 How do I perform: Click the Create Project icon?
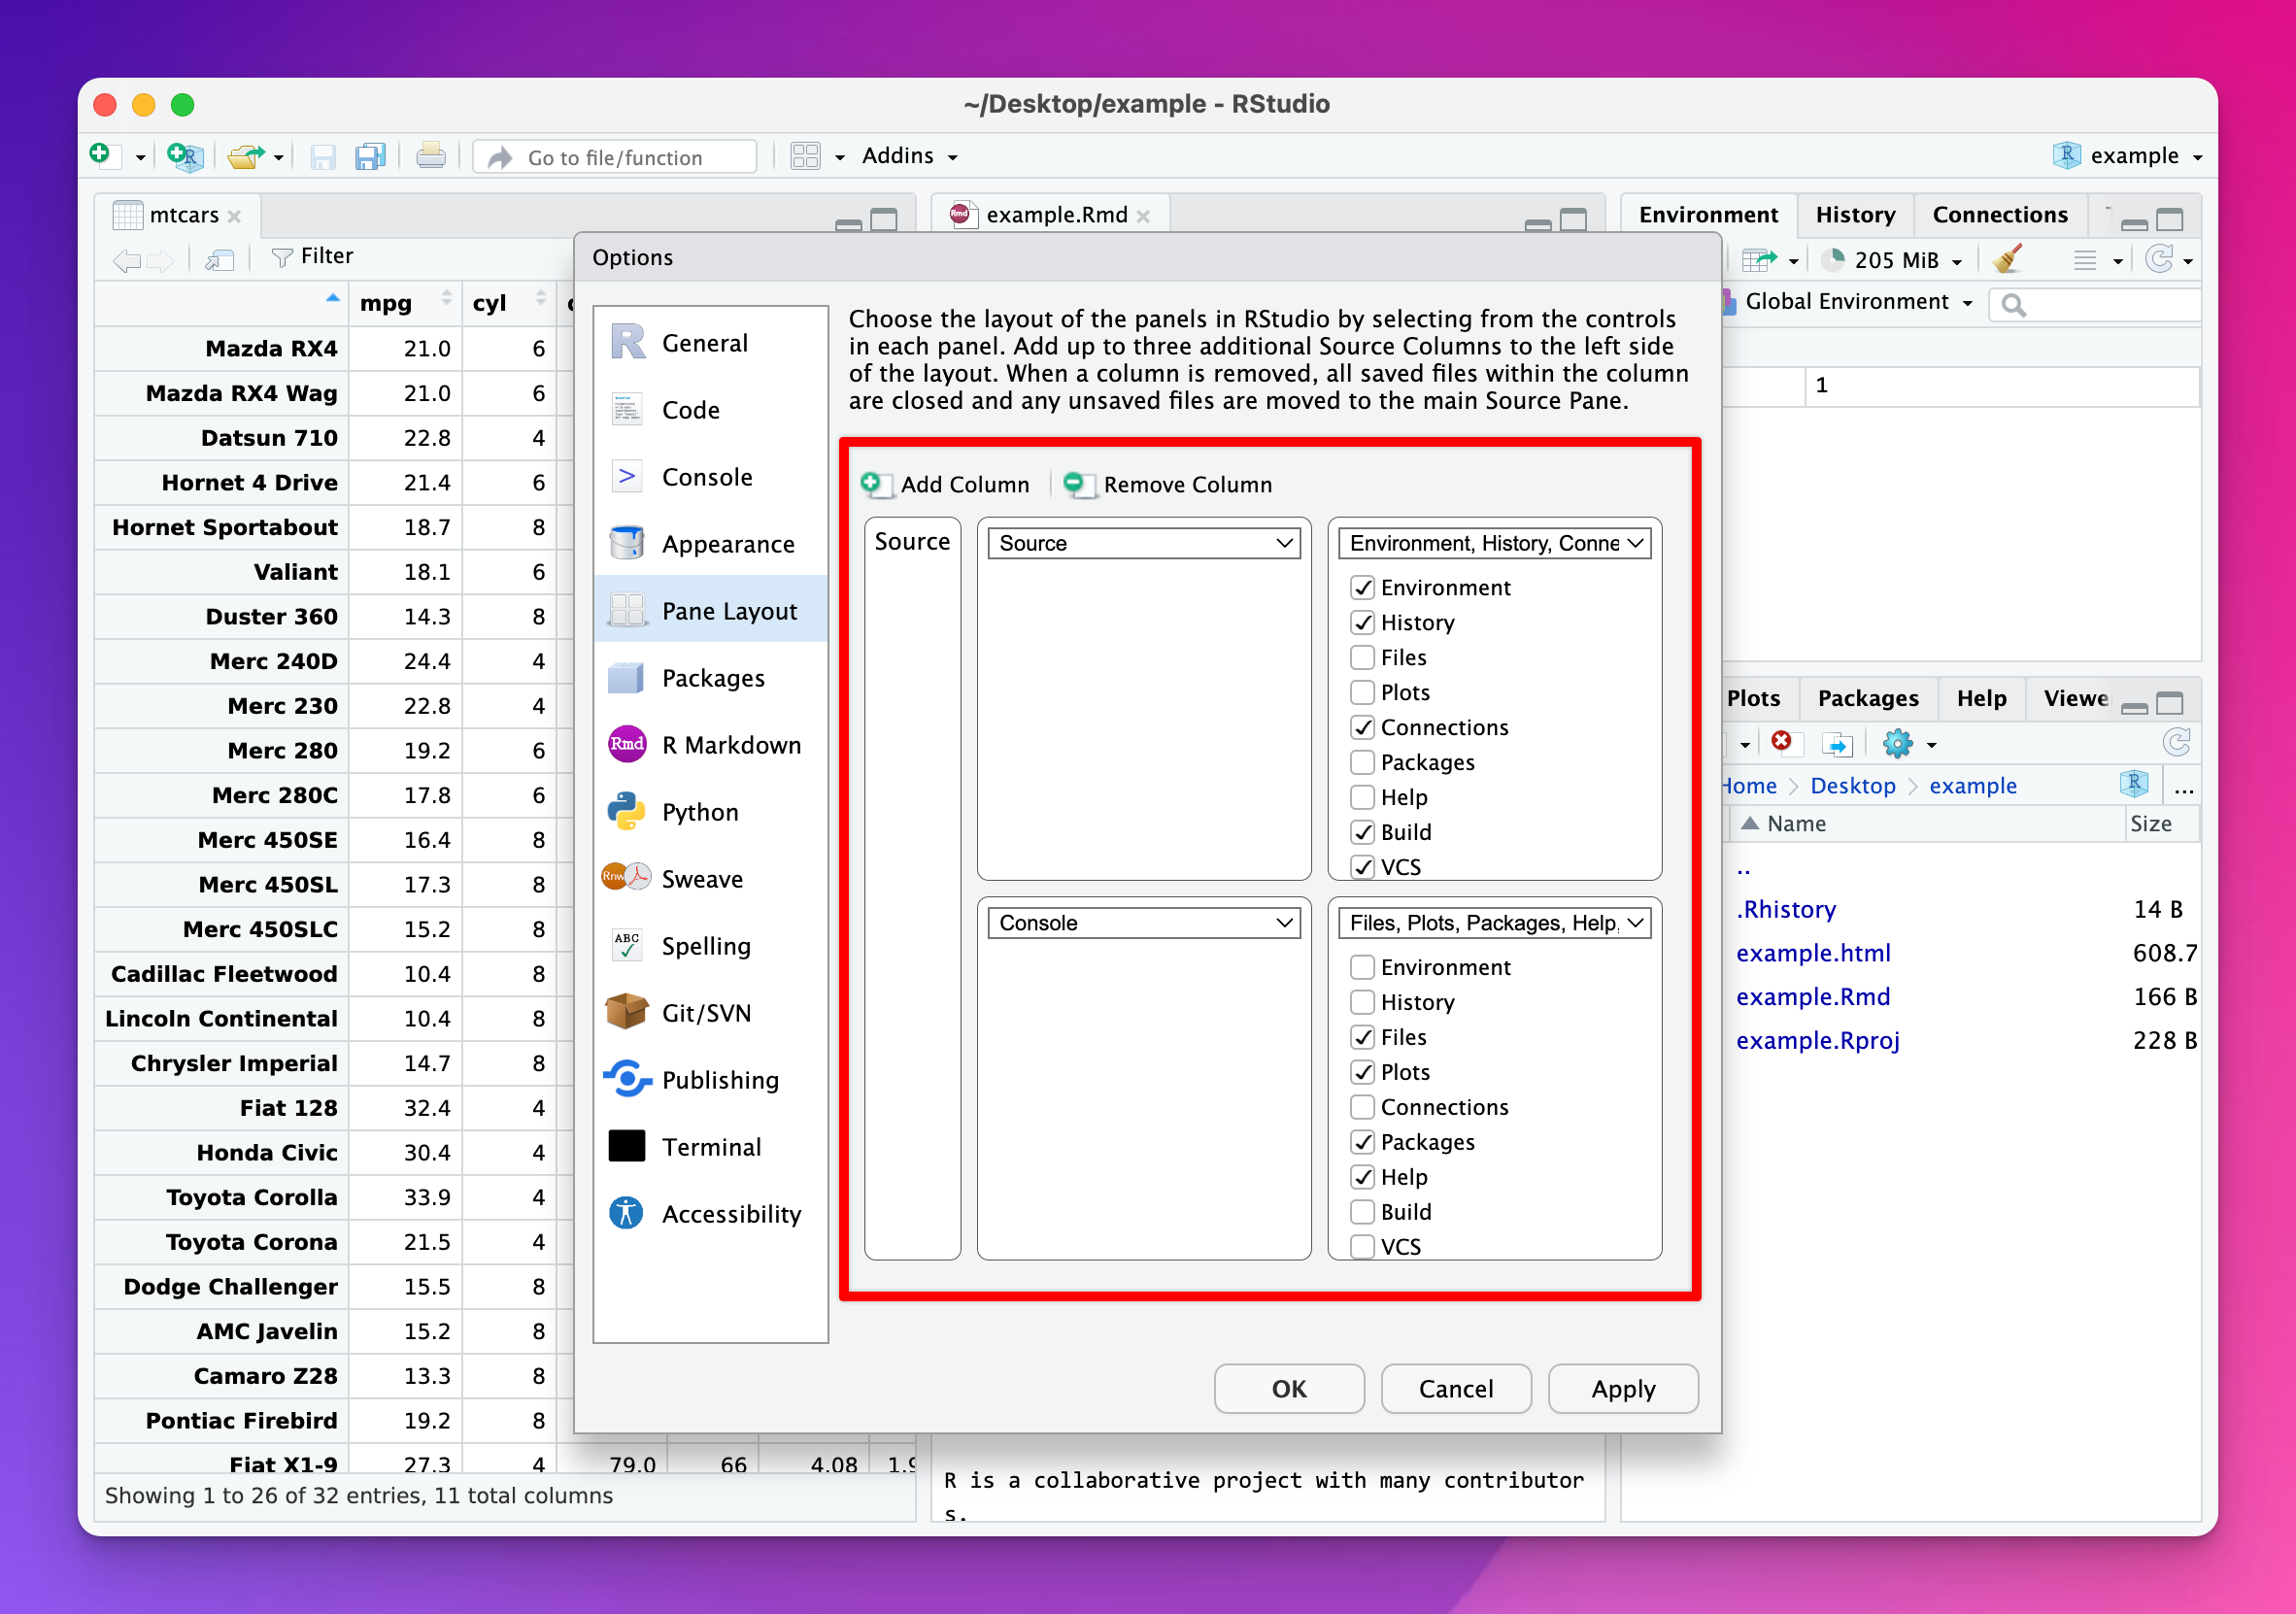(185, 156)
